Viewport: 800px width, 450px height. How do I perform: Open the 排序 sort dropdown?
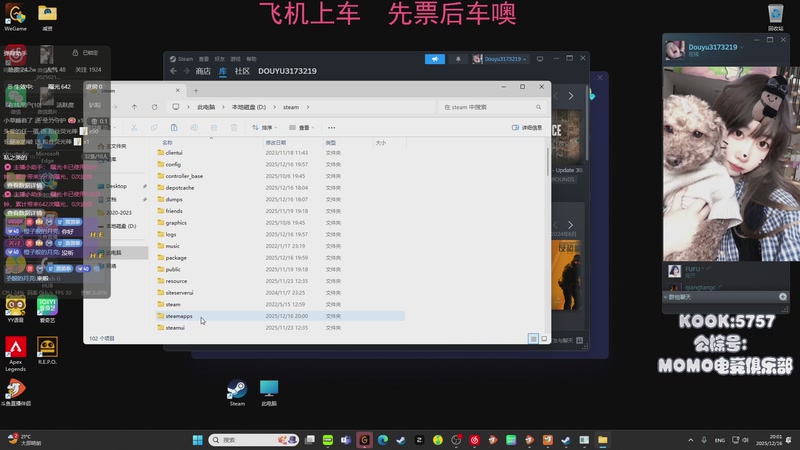click(x=264, y=128)
